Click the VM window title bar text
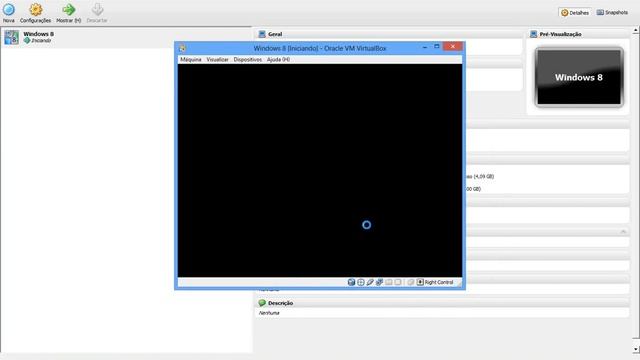This screenshot has width=640, height=360. tap(320, 48)
